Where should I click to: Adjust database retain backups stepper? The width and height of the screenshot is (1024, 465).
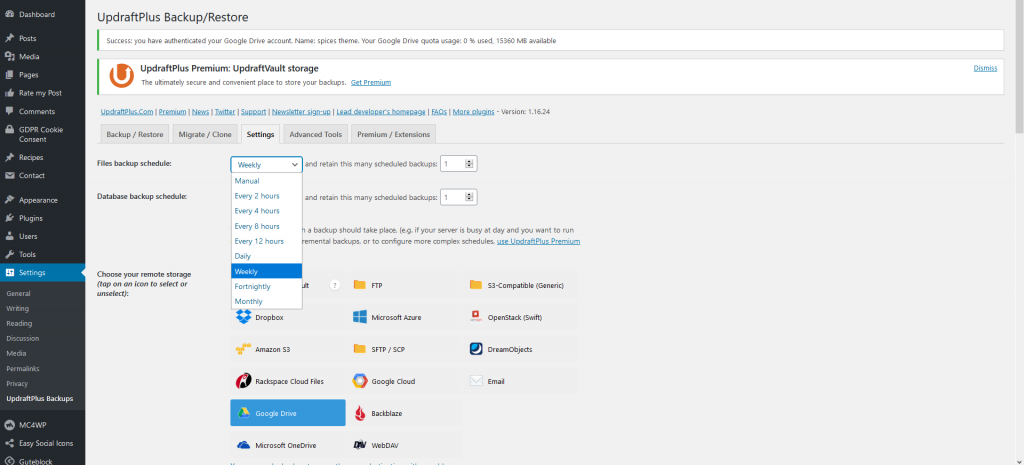coord(469,197)
